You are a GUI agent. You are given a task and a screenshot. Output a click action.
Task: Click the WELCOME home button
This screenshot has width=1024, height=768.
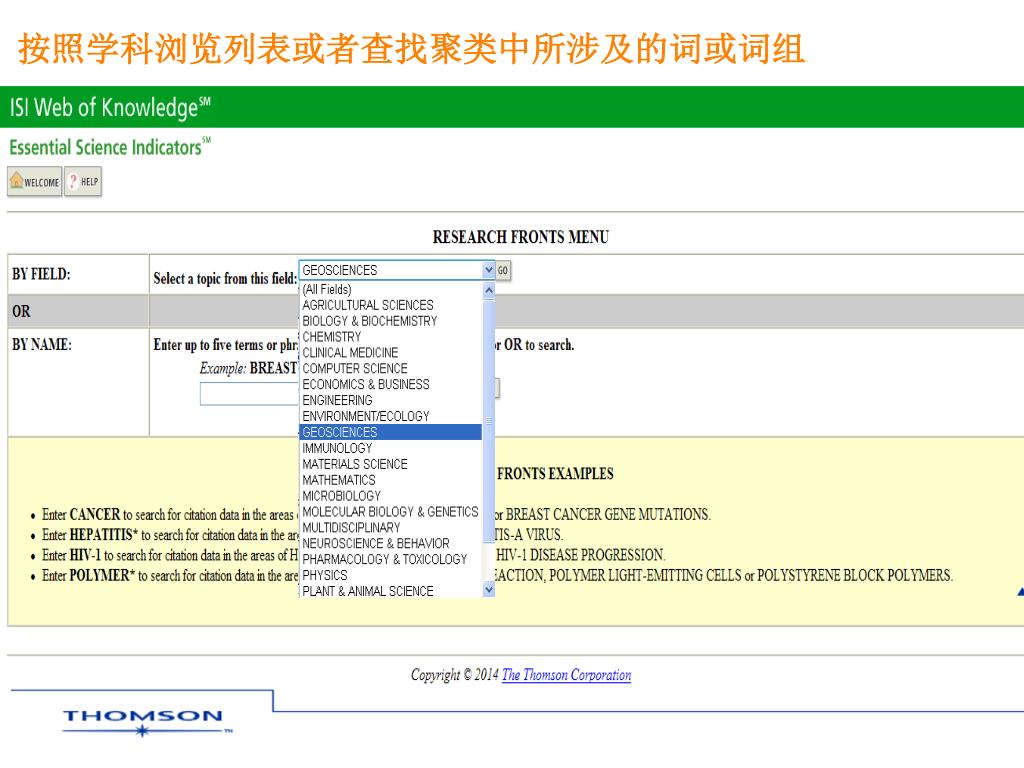(35, 182)
